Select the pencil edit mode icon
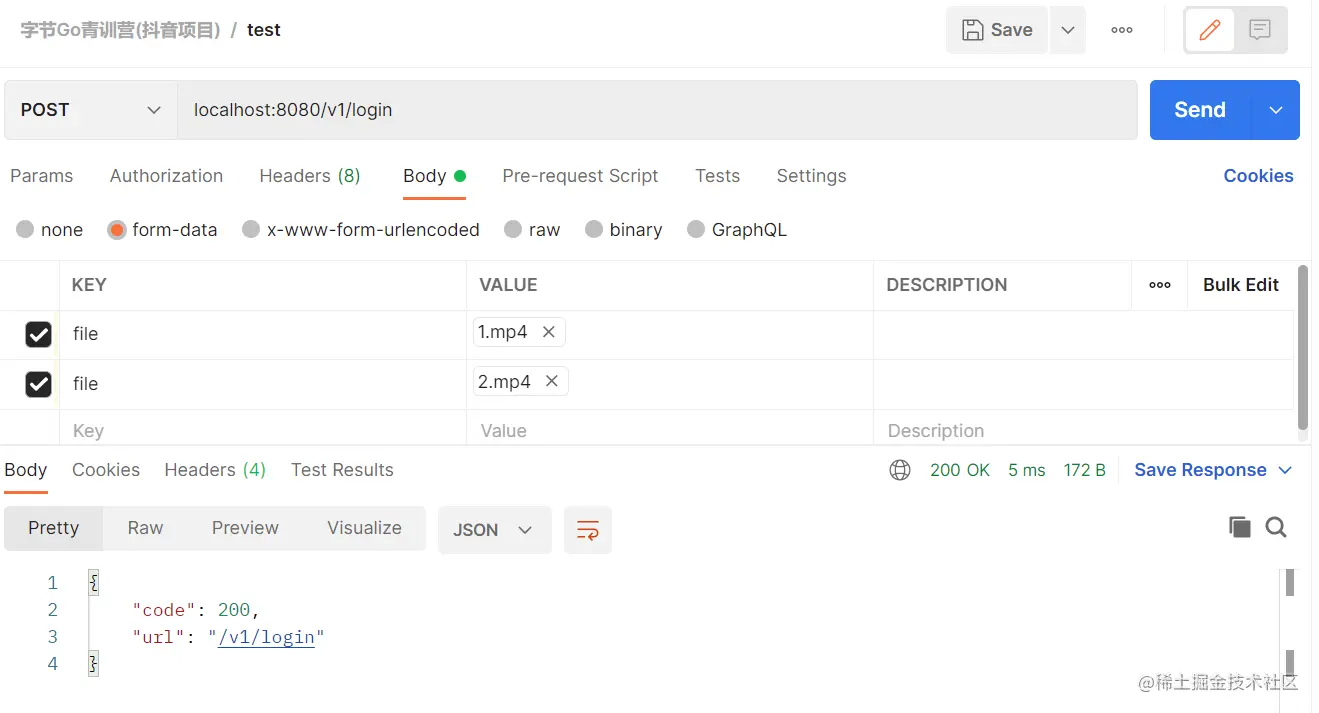 pos(1210,30)
